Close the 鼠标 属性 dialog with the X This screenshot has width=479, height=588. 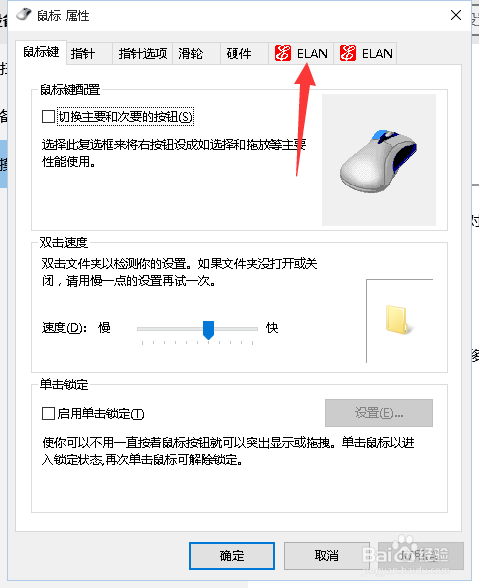pos(456,15)
